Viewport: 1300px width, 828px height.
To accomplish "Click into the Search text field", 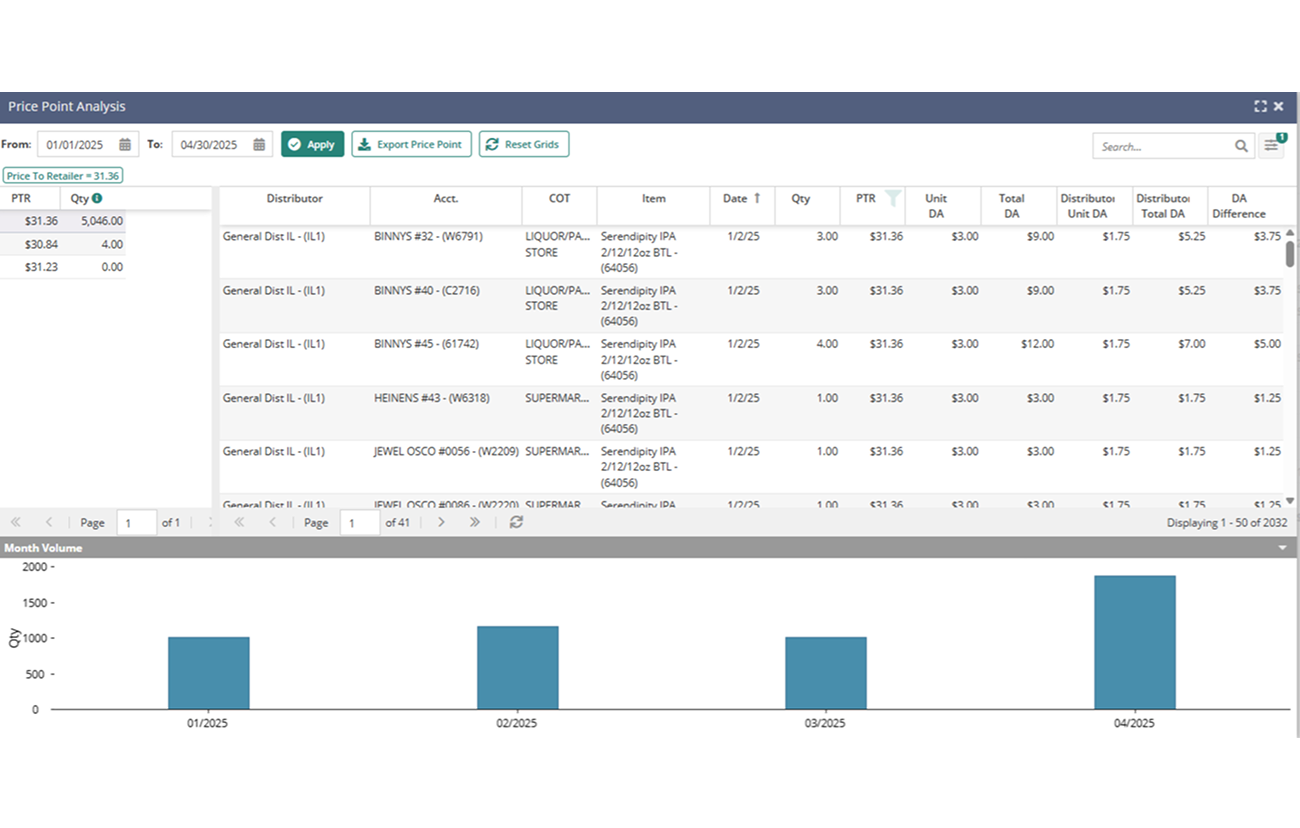I will (x=1163, y=146).
